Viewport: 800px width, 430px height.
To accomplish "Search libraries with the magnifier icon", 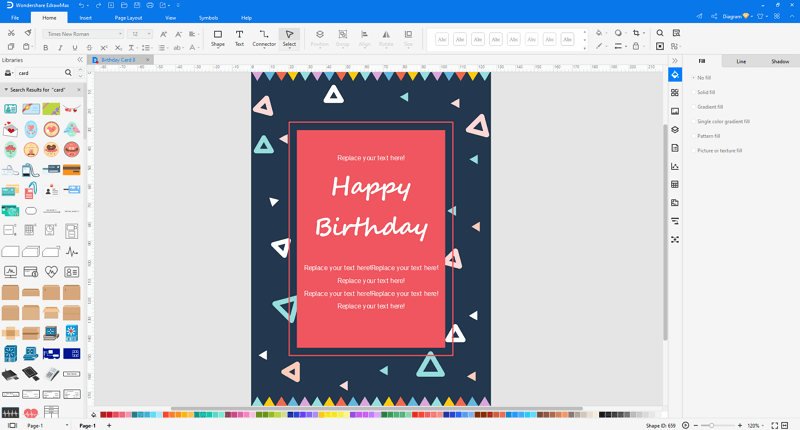I will pos(68,73).
